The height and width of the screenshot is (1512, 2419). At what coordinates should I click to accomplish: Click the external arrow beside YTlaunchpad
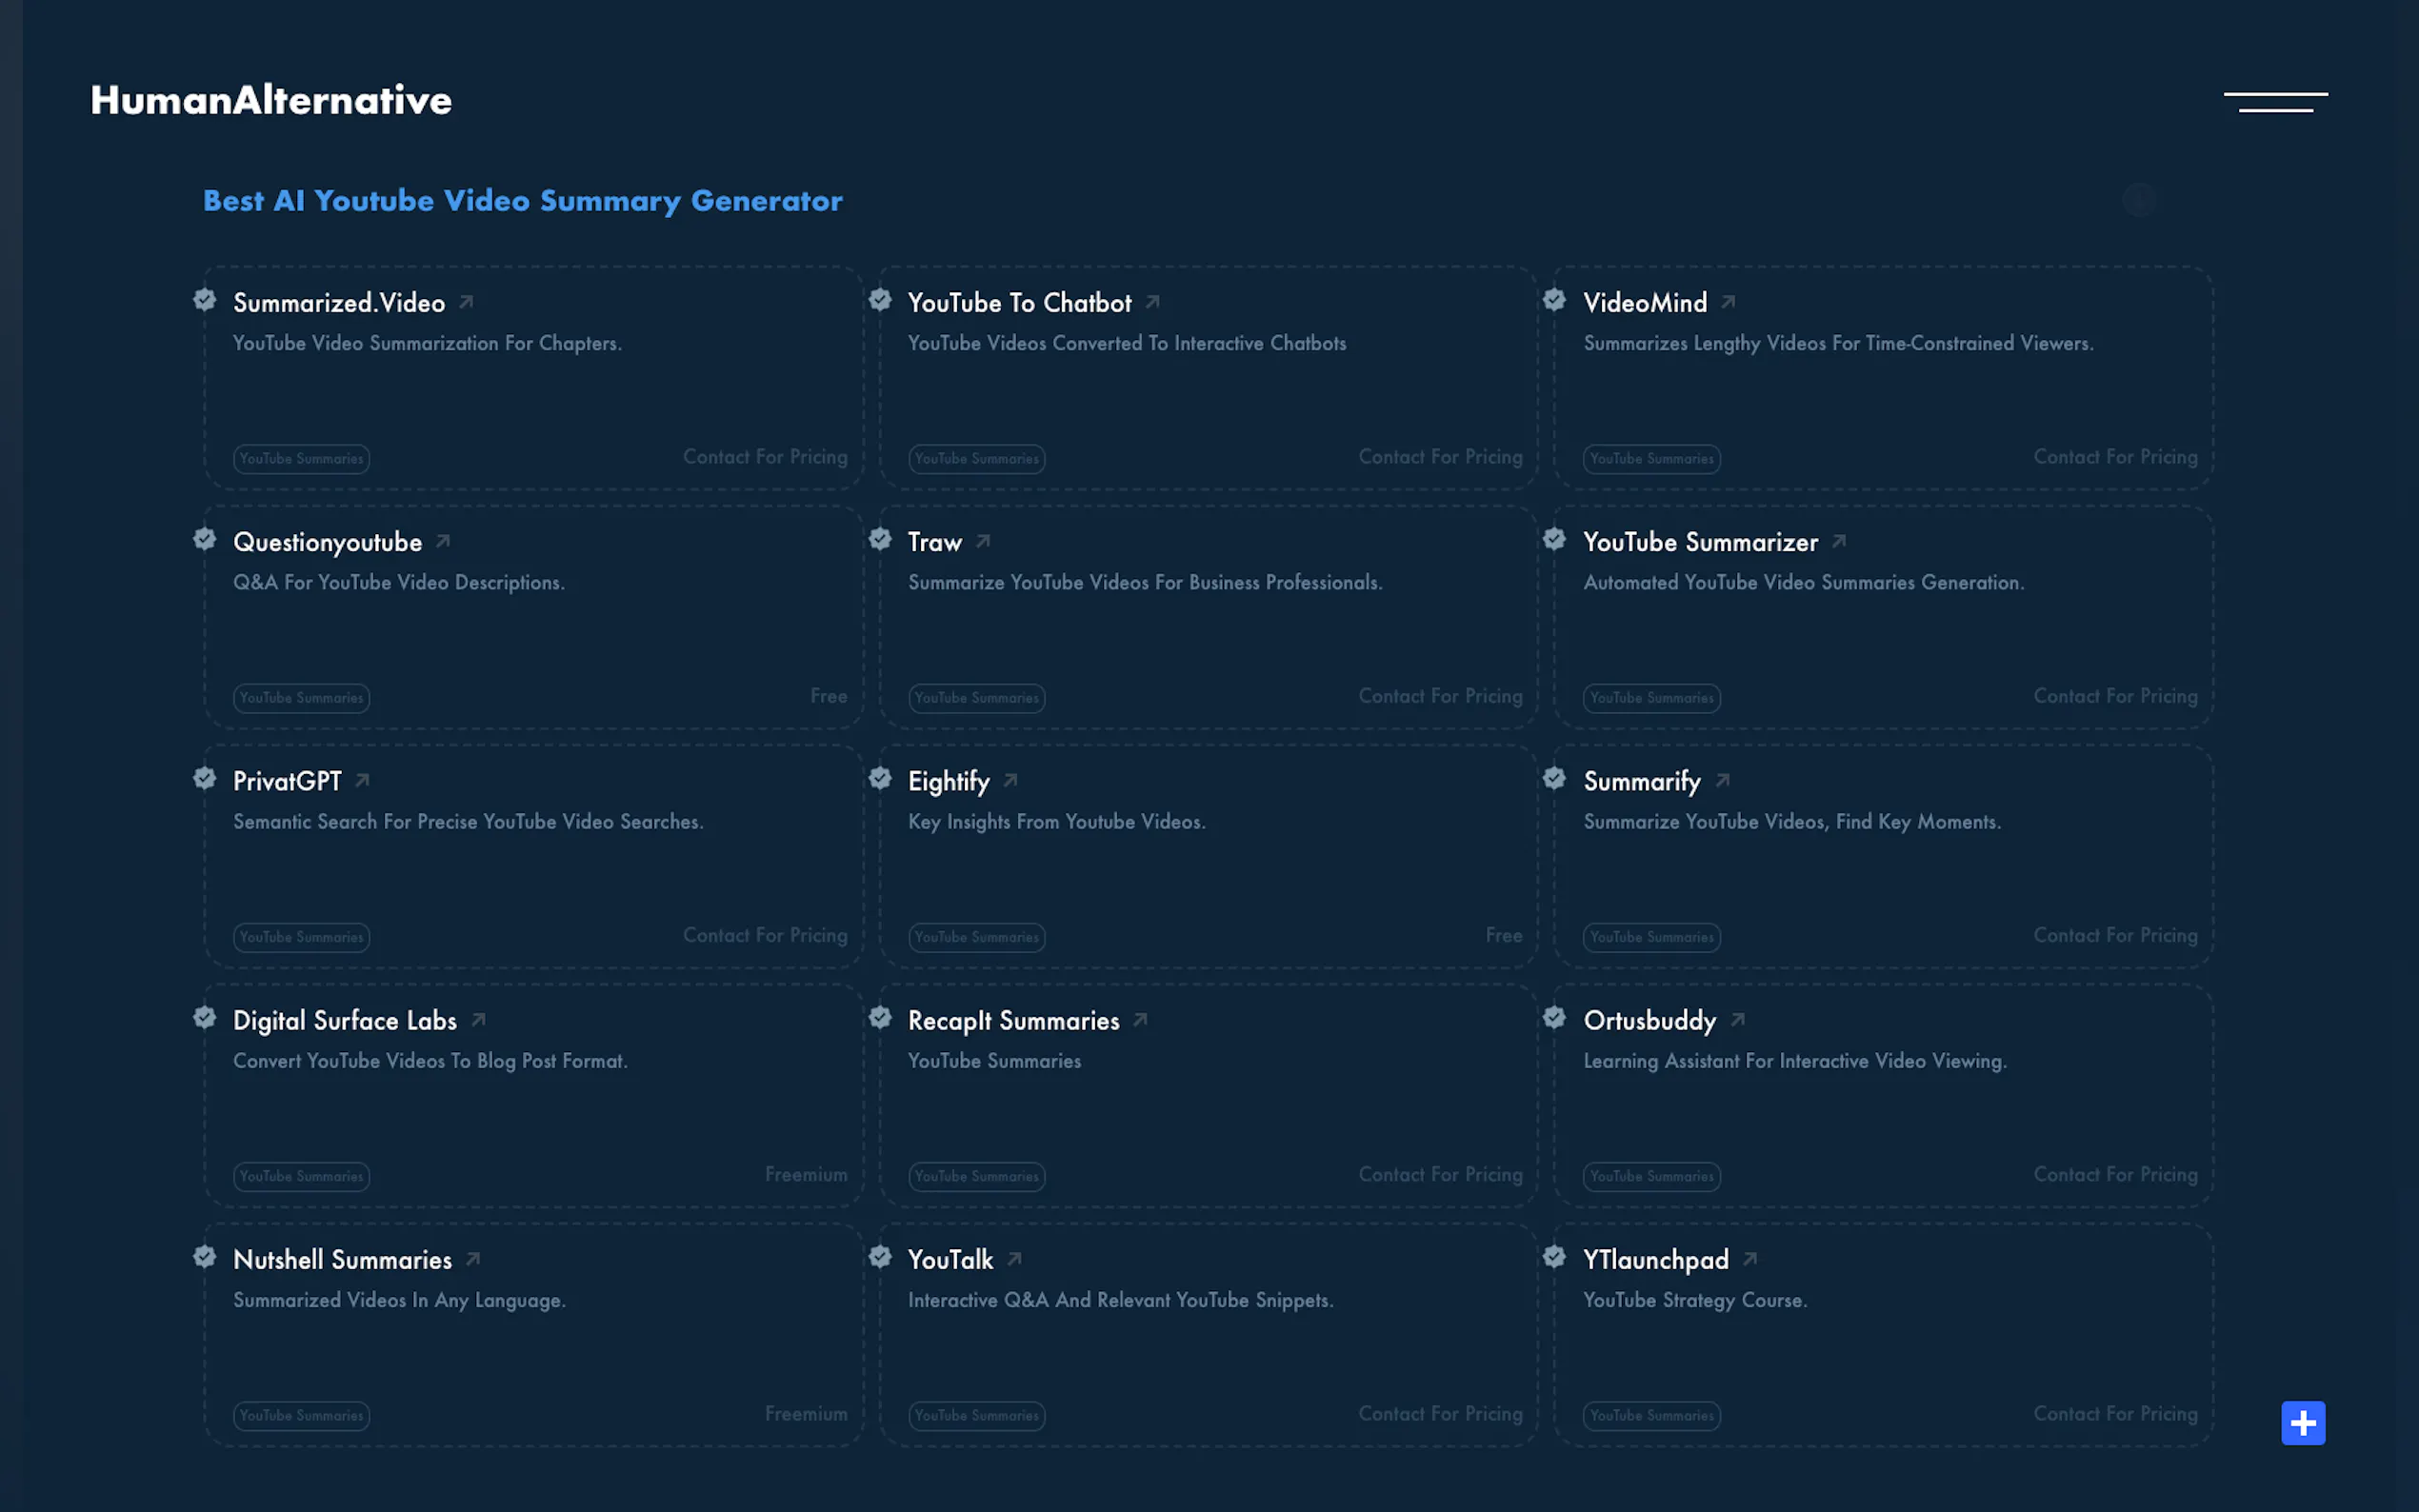[1750, 1259]
